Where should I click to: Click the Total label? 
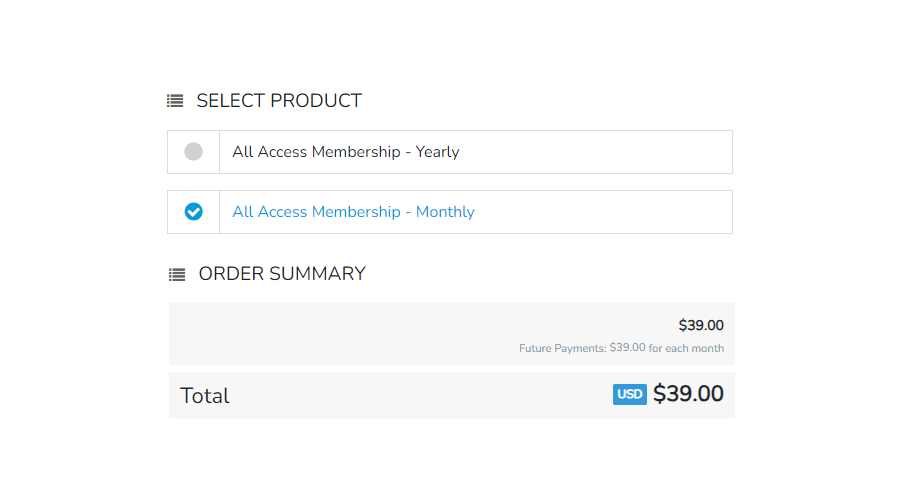click(x=204, y=396)
